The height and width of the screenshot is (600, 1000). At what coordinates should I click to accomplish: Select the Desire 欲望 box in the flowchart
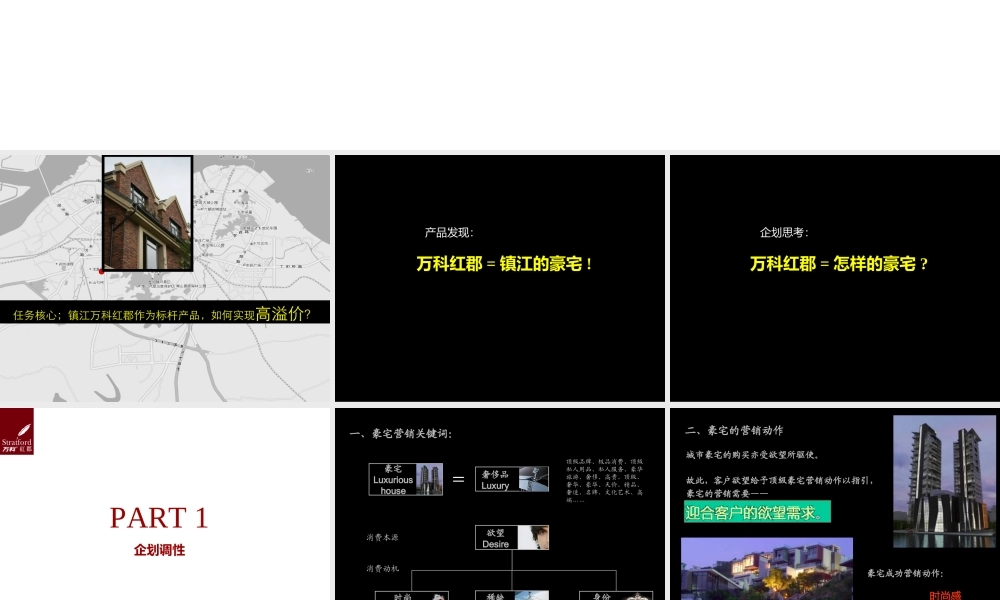[512, 537]
